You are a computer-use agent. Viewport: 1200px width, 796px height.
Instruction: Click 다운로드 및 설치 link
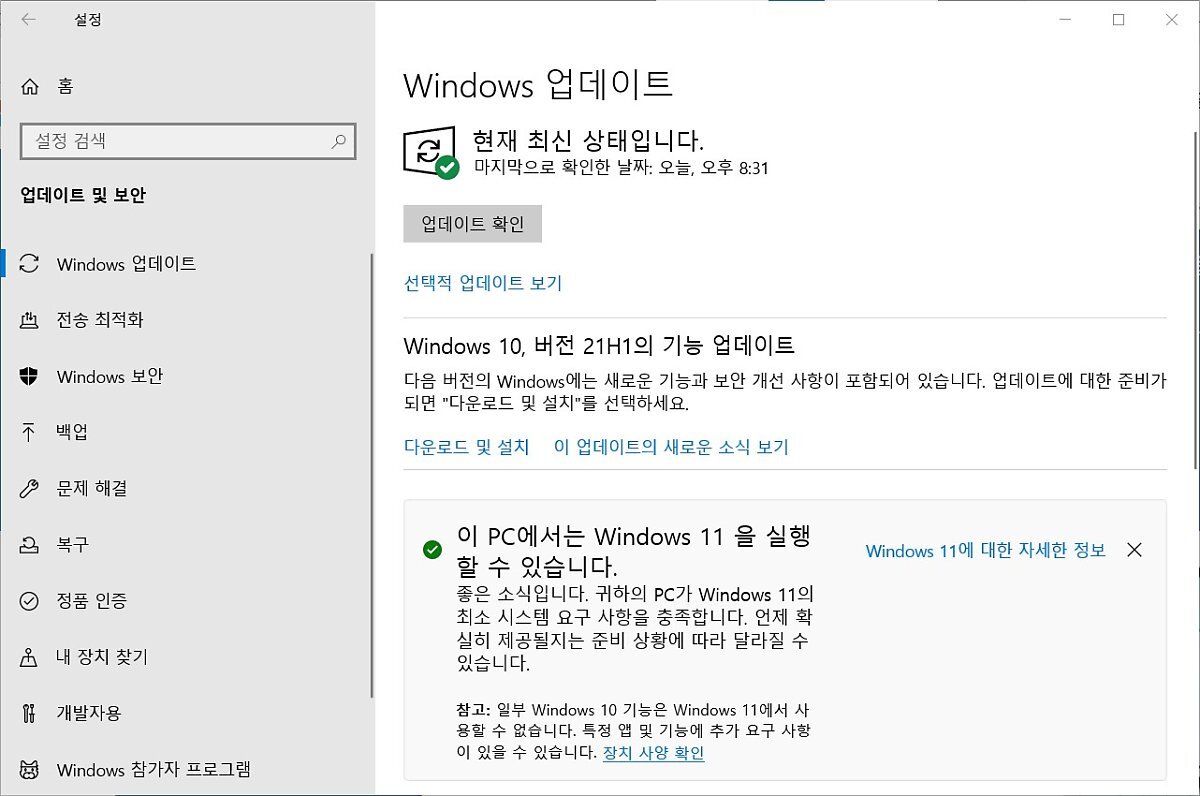pyautogui.click(x=467, y=447)
